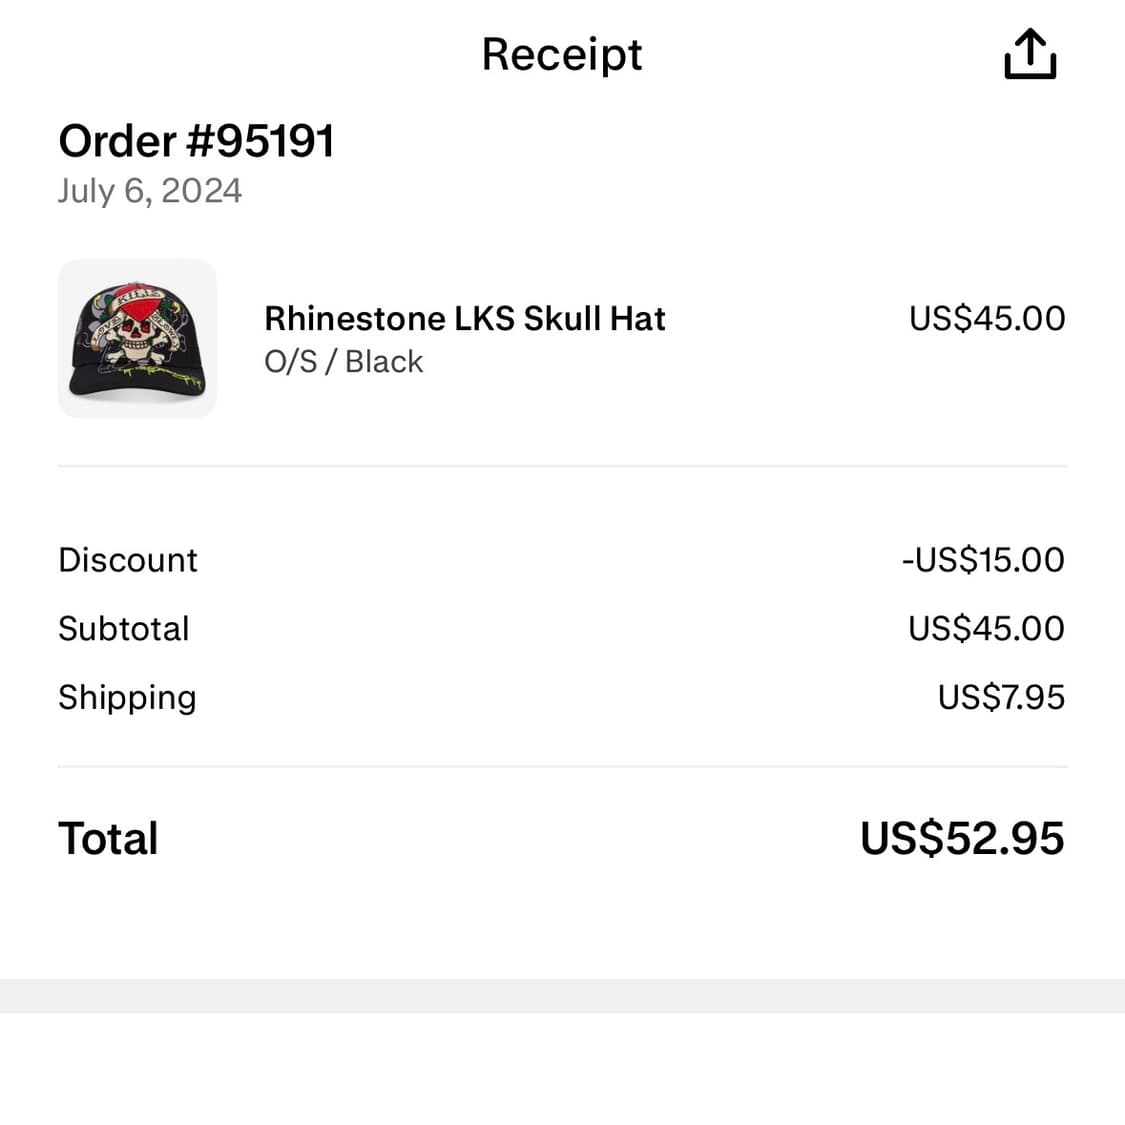This screenshot has width=1125, height=1125.
Task: Select the US$7.95 shipping cost
Action: (1000, 697)
